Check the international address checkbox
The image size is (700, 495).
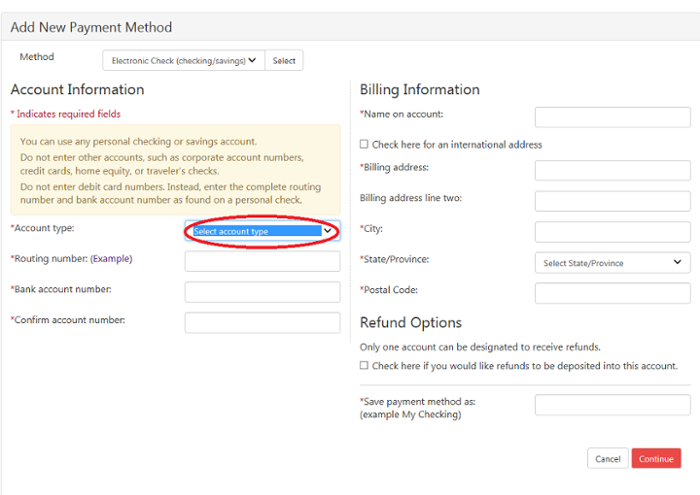(364, 144)
